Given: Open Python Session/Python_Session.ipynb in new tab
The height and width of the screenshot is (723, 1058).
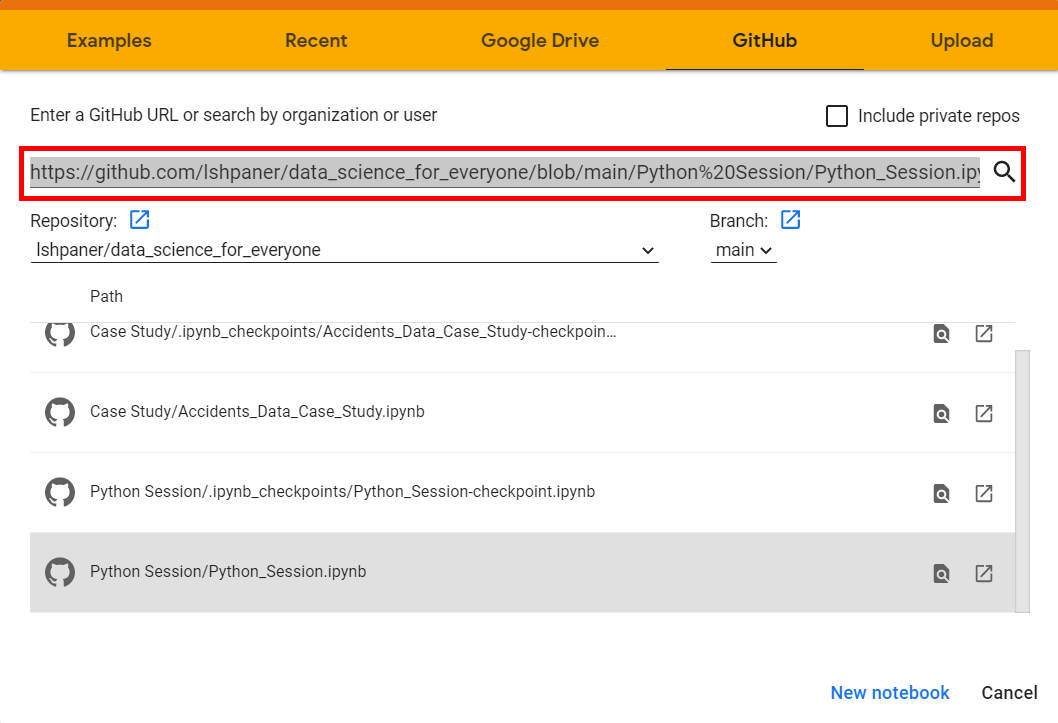Looking at the screenshot, I should click(984, 573).
